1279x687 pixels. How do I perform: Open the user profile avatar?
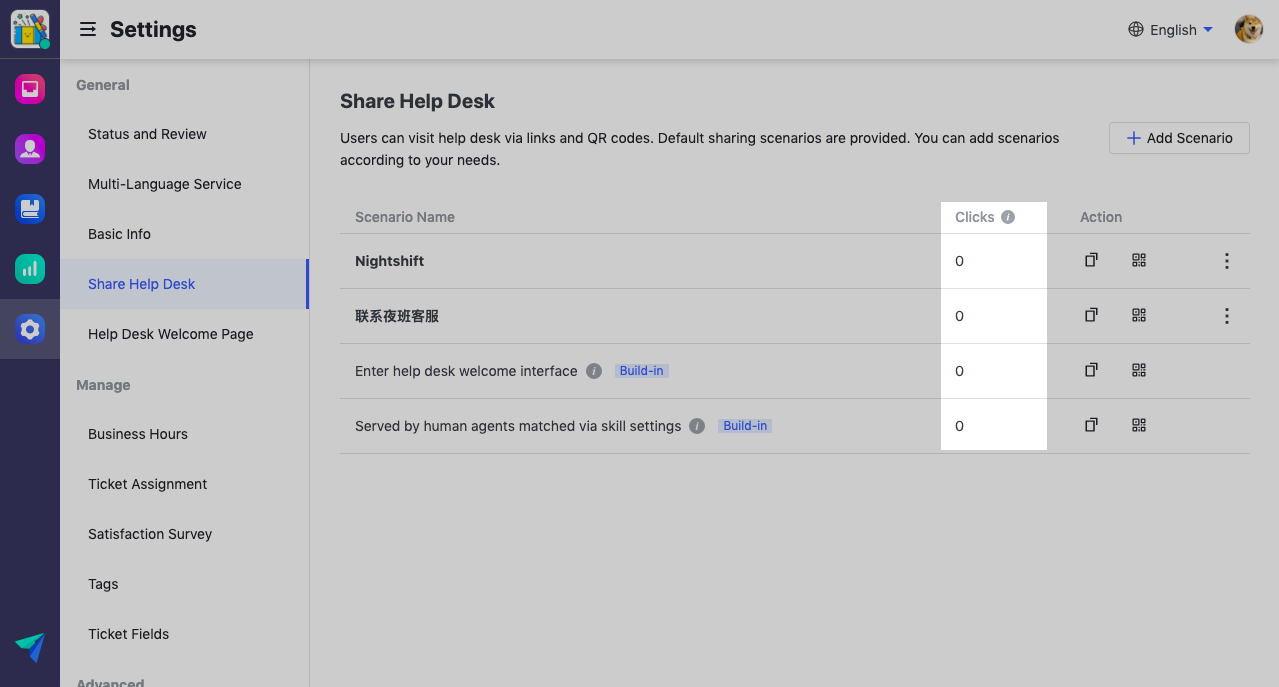tap(1248, 30)
